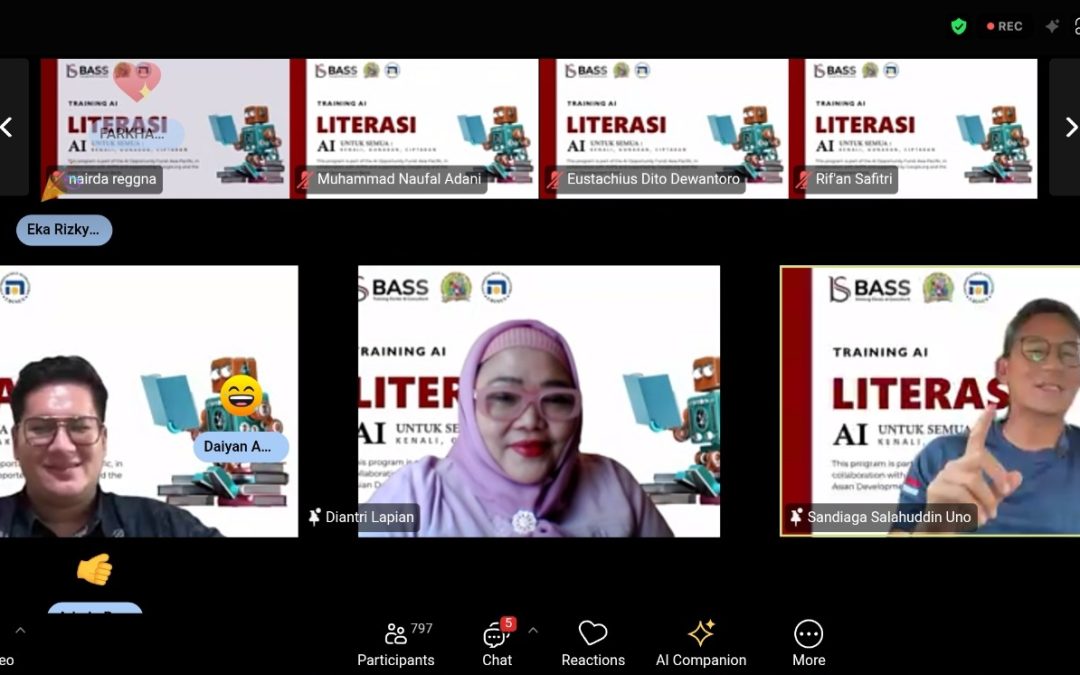Viewport: 1080px width, 675px height.
Task: Open the More options menu
Action: [x=808, y=644]
